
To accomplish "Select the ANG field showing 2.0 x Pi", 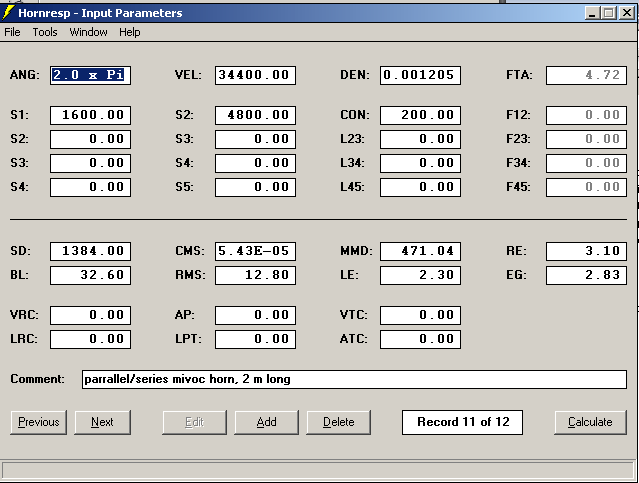I will [x=90, y=75].
